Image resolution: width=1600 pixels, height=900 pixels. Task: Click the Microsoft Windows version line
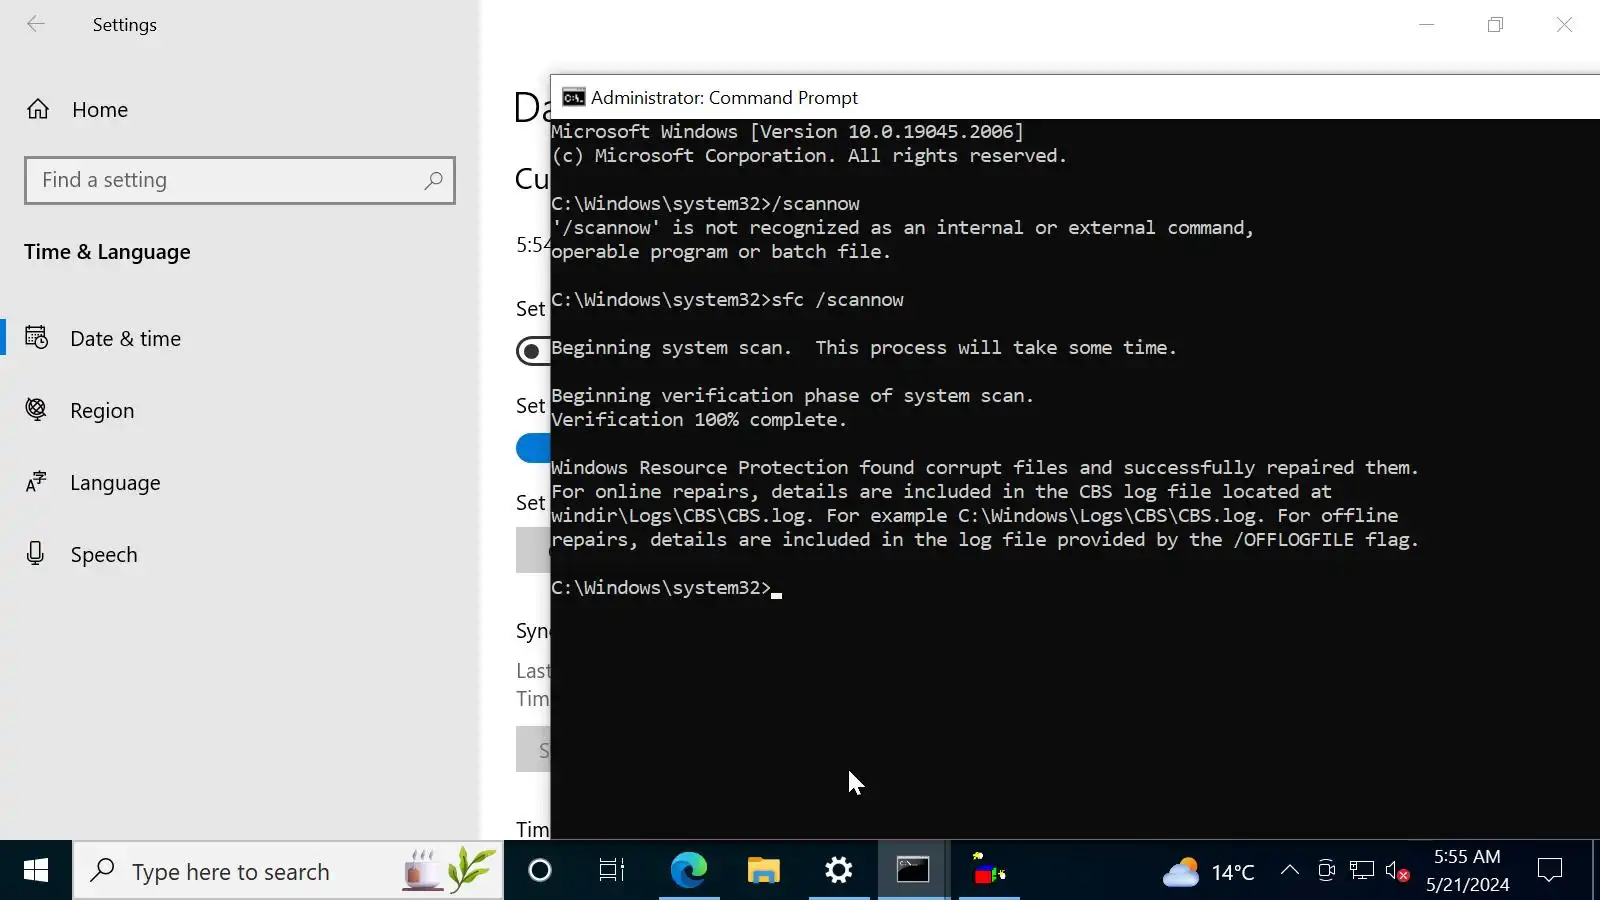click(x=787, y=131)
